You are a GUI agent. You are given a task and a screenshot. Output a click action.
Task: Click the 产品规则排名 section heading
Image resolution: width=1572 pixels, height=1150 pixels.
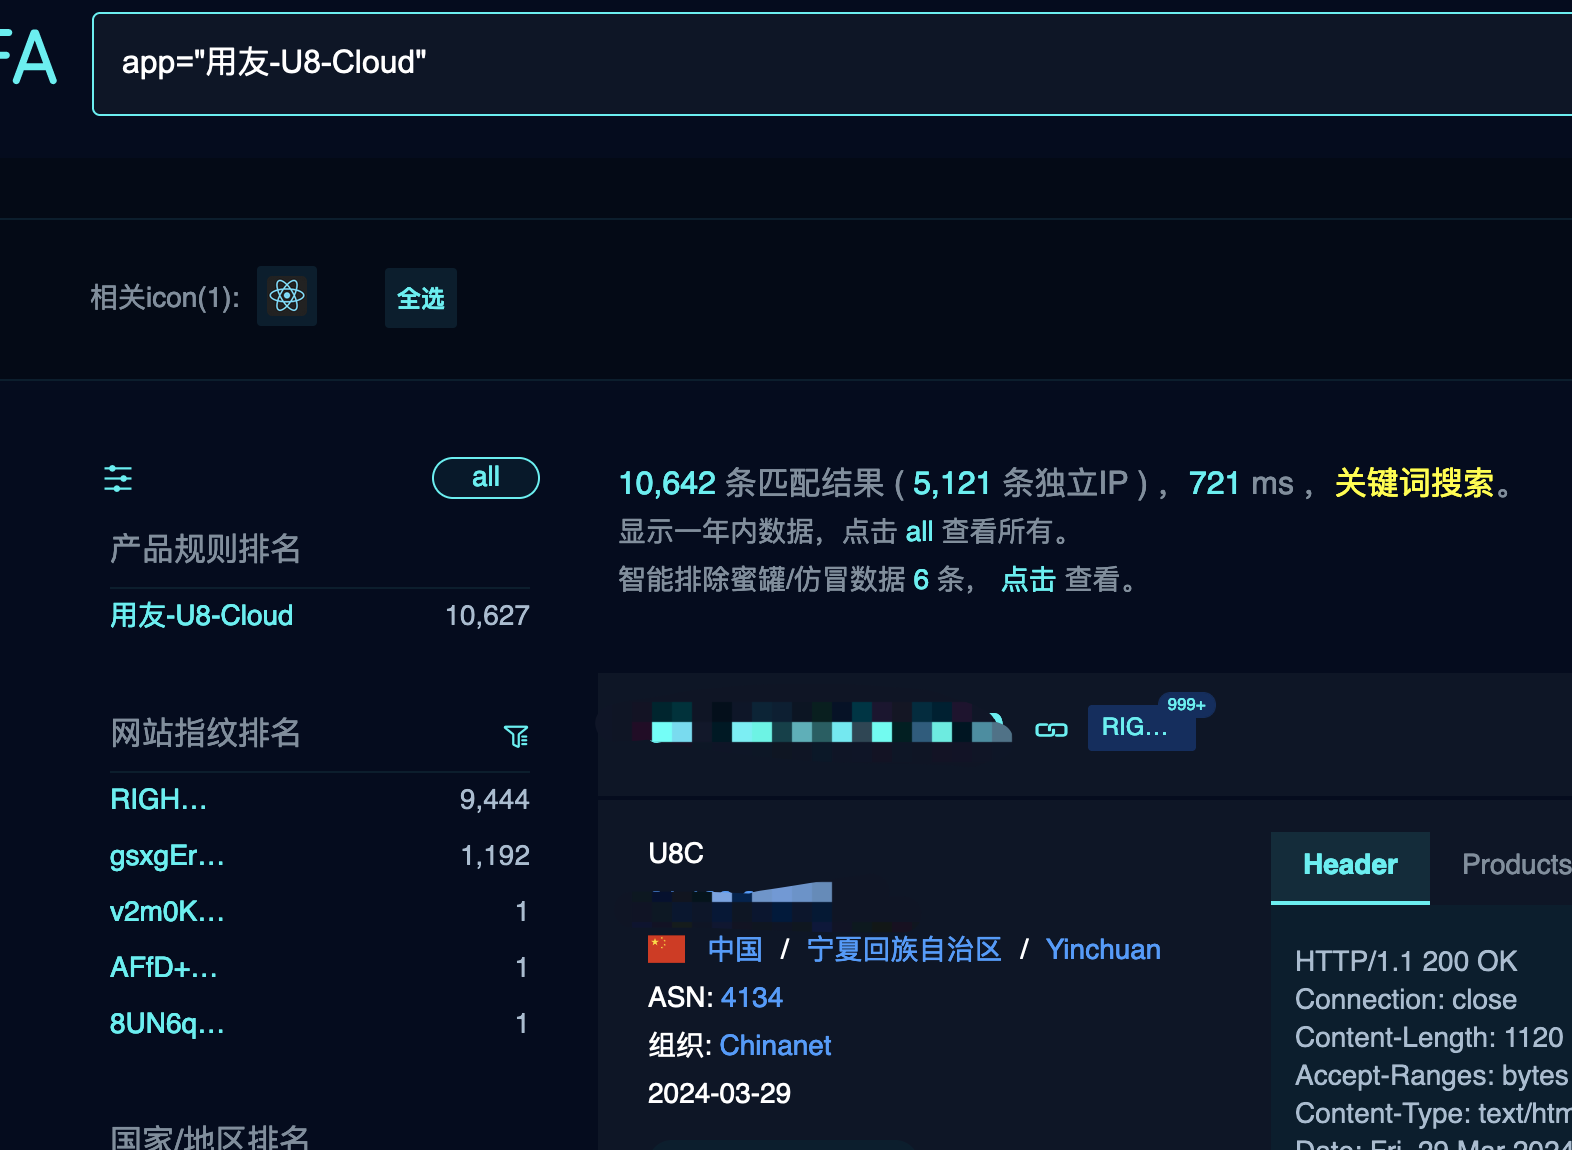[x=205, y=549]
